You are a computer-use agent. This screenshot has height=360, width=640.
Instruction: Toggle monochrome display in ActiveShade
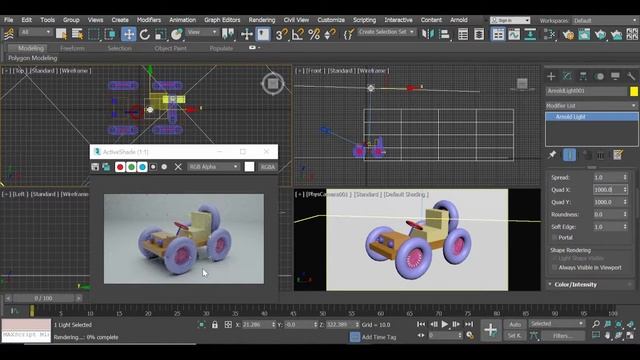(x=164, y=167)
